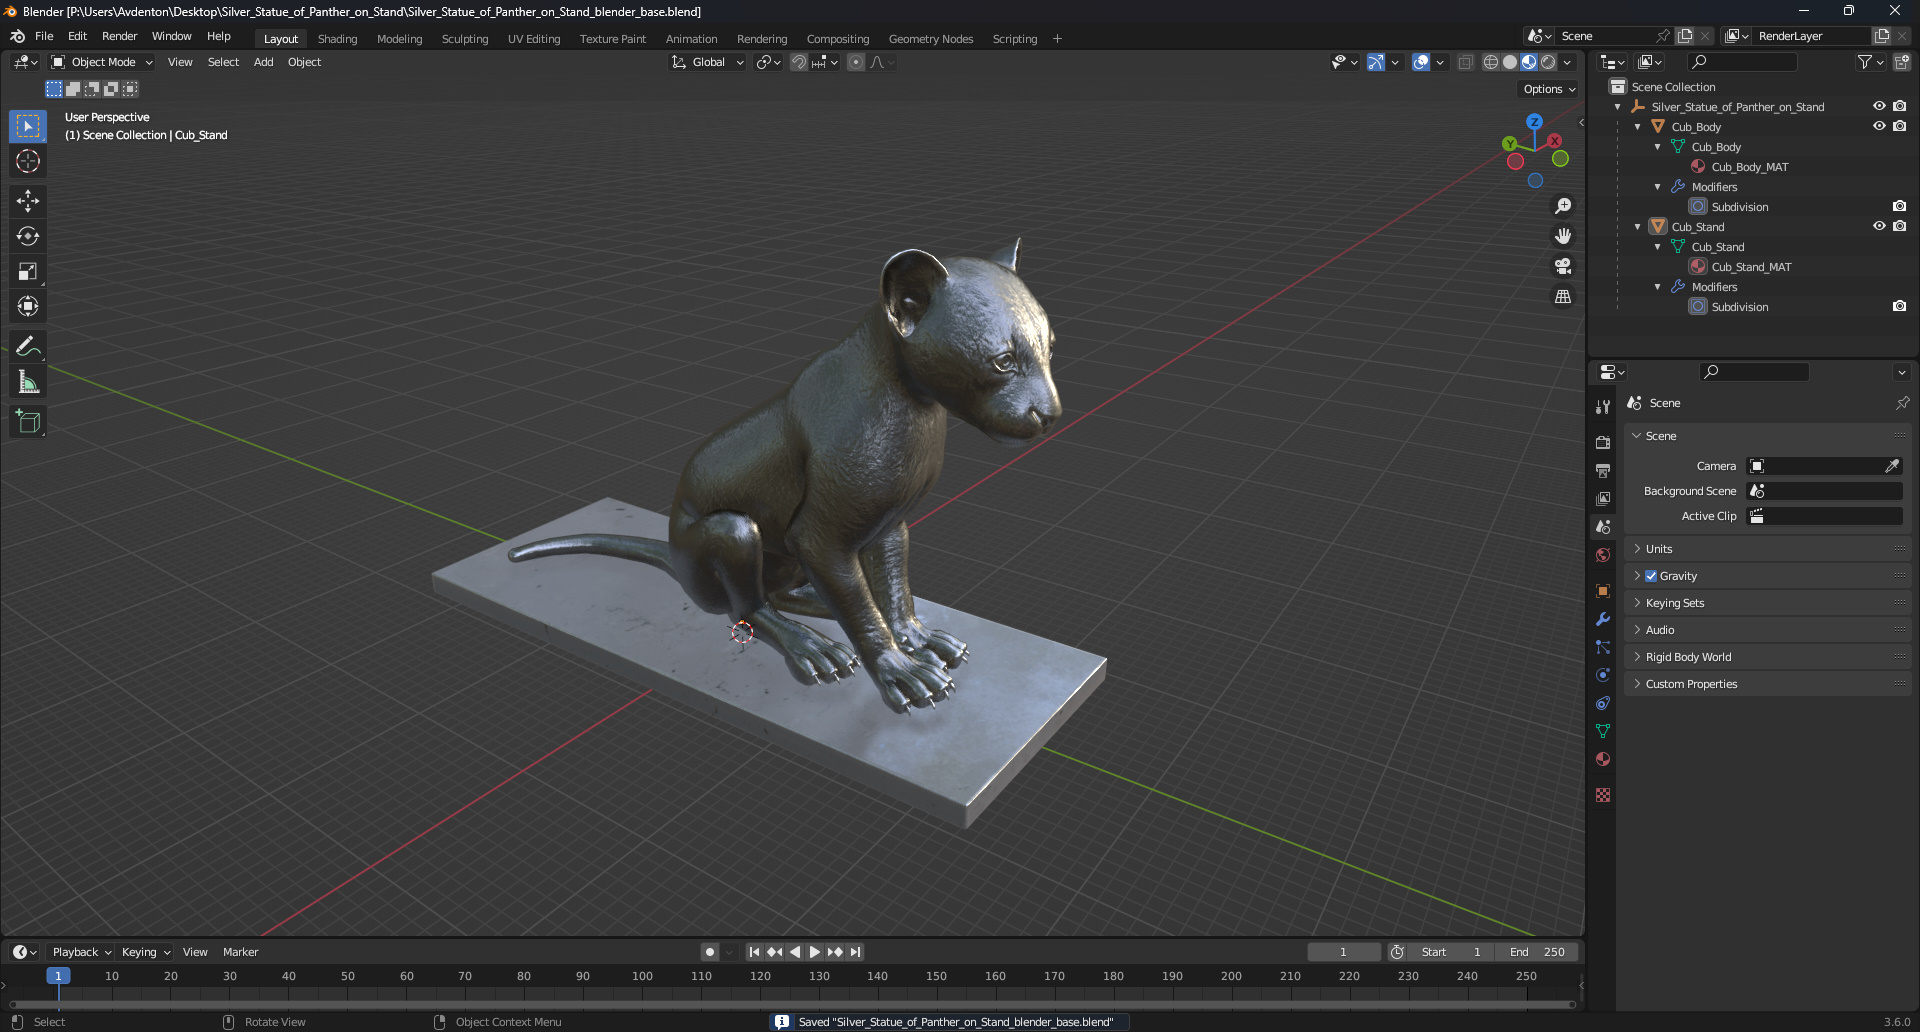The width and height of the screenshot is (1920, 1032).
Task: Open the Render properties tab
Action: [x=1603, y=442]
